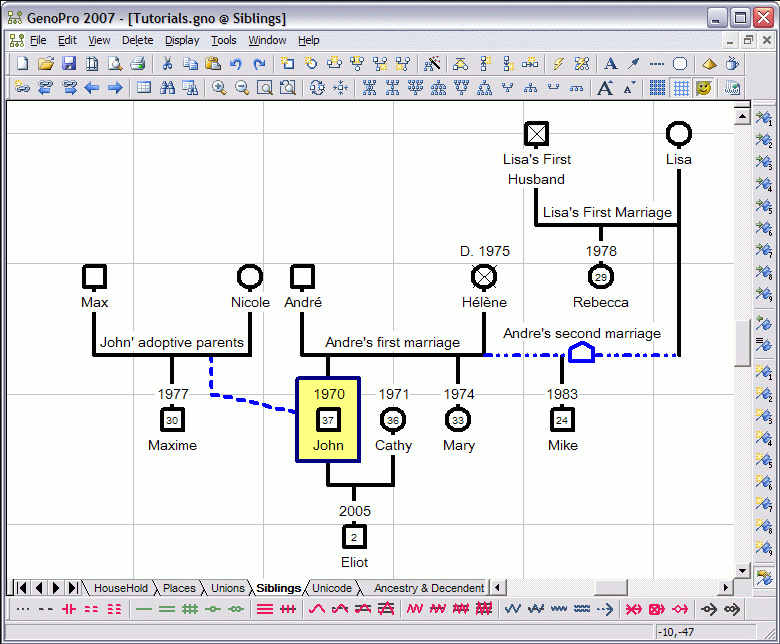Click the coffee cup icon
Screen dimensions: 780x644
point(732,64)
